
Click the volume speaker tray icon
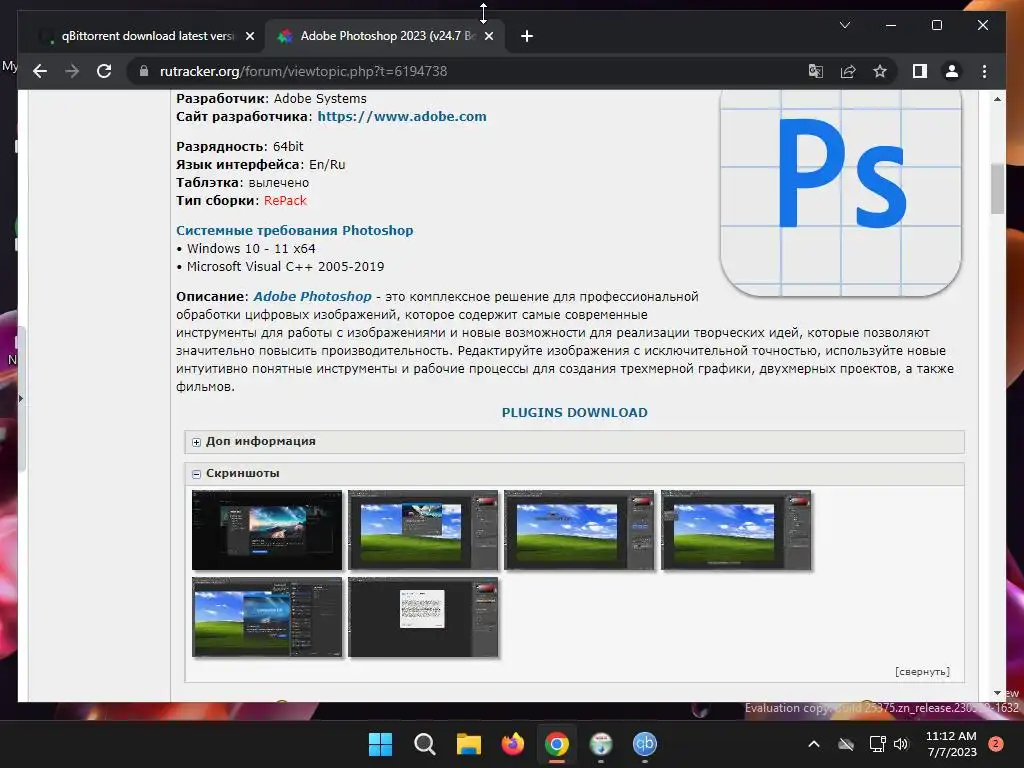pos(901,744)
